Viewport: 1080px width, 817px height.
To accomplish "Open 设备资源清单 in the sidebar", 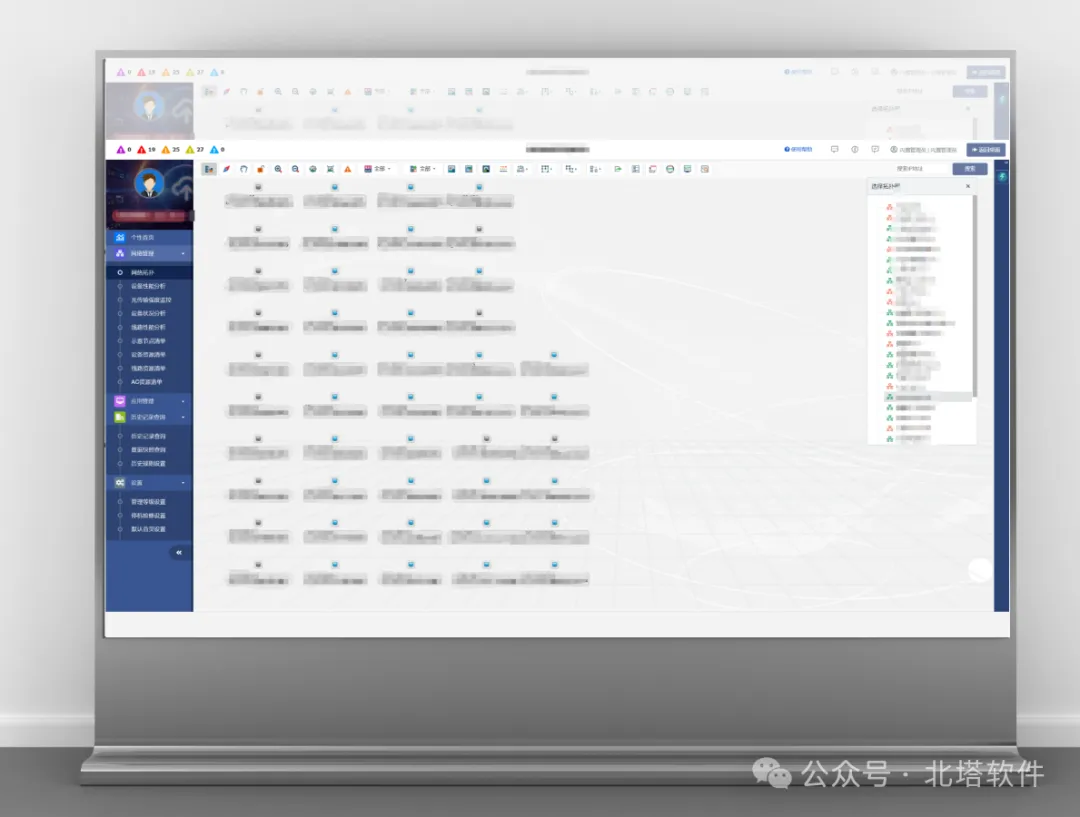I will pos(148,355).
